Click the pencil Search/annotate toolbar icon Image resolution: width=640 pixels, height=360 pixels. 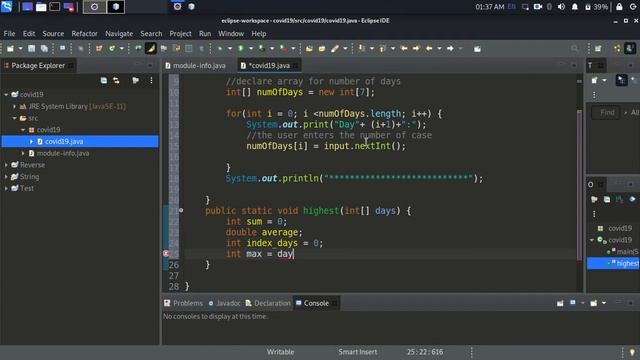pyautogui.click(x=335, y=49)
